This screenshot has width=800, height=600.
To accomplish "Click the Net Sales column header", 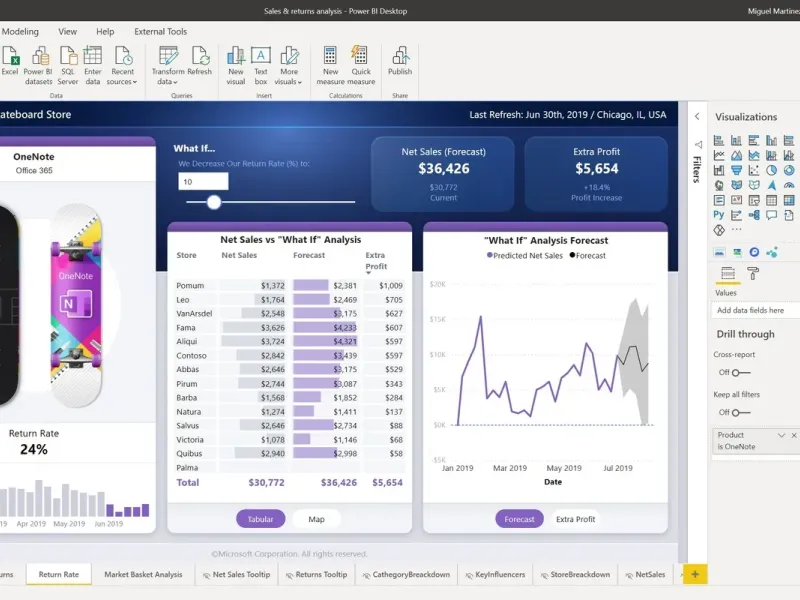I will coord(239,255).
